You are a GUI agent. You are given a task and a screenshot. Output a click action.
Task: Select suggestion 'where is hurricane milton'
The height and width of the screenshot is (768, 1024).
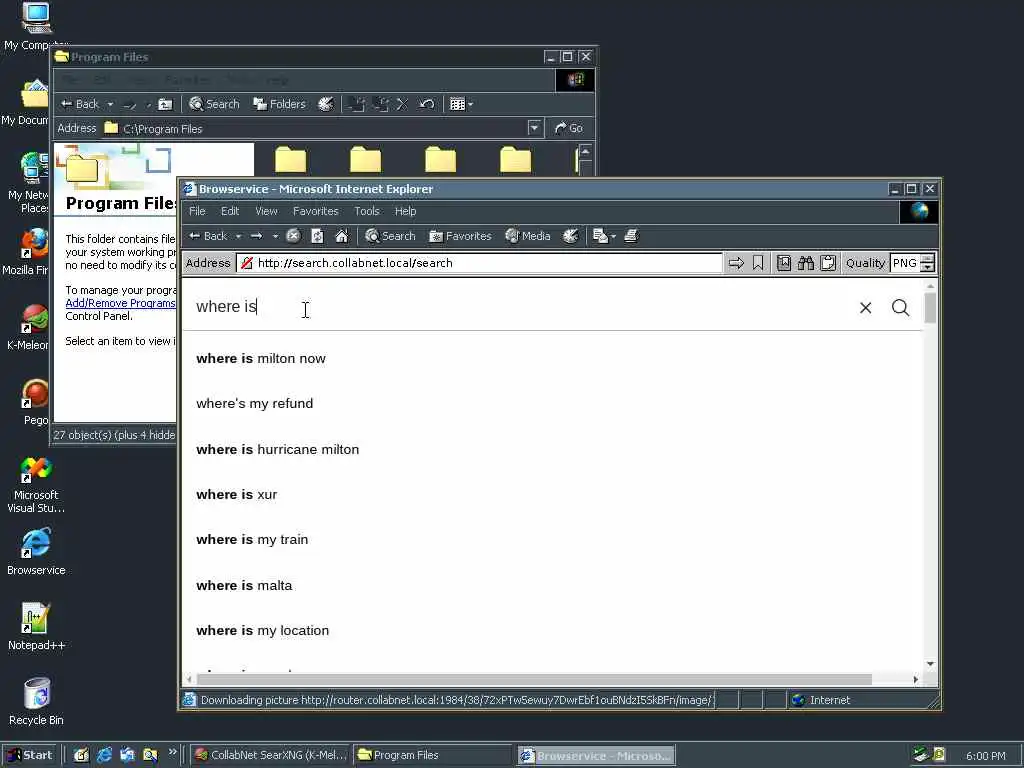278,449
